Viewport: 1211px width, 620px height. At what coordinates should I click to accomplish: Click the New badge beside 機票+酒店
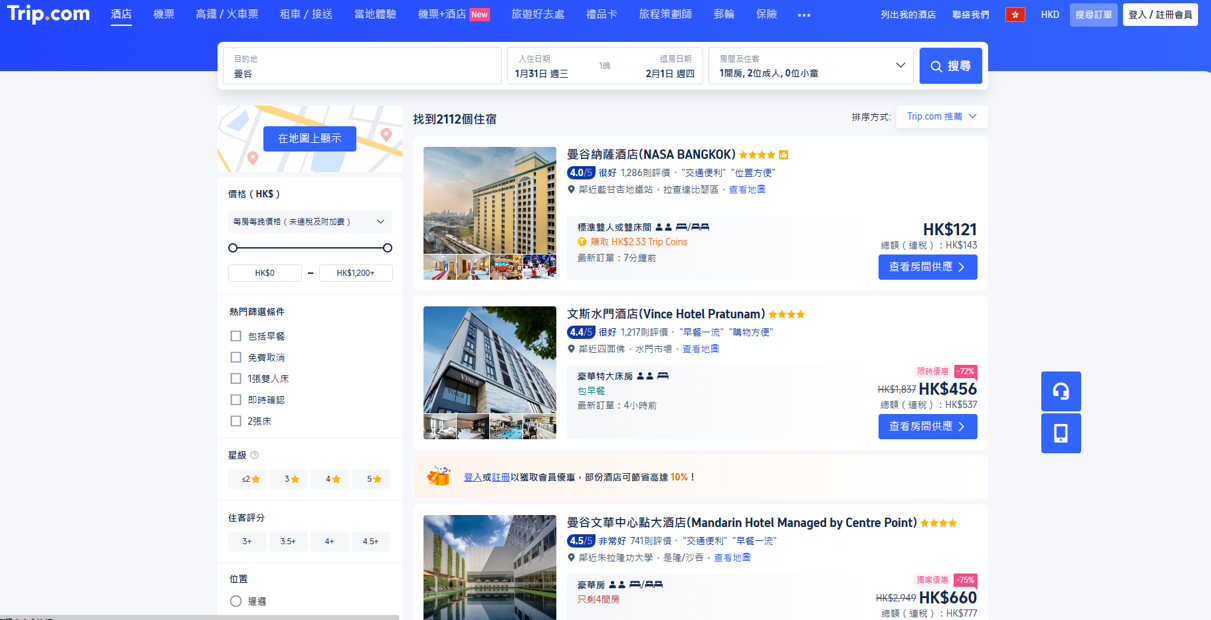480,15
